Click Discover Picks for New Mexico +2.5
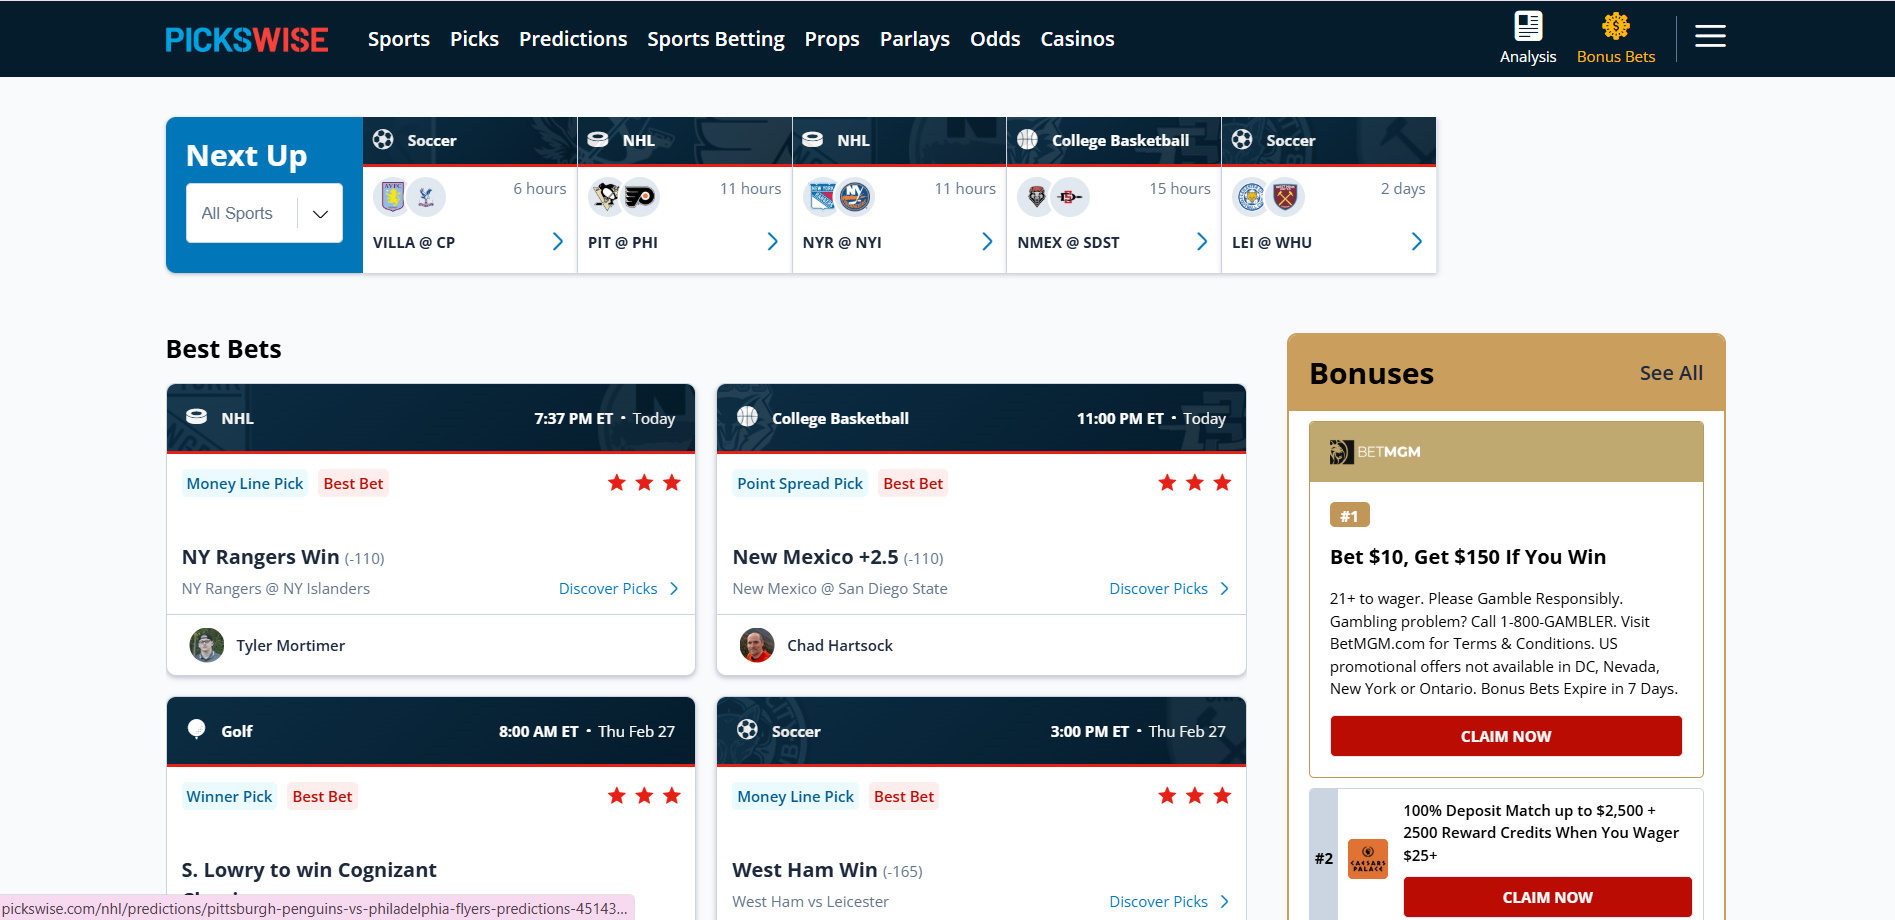 click(x=1169, y=589)
